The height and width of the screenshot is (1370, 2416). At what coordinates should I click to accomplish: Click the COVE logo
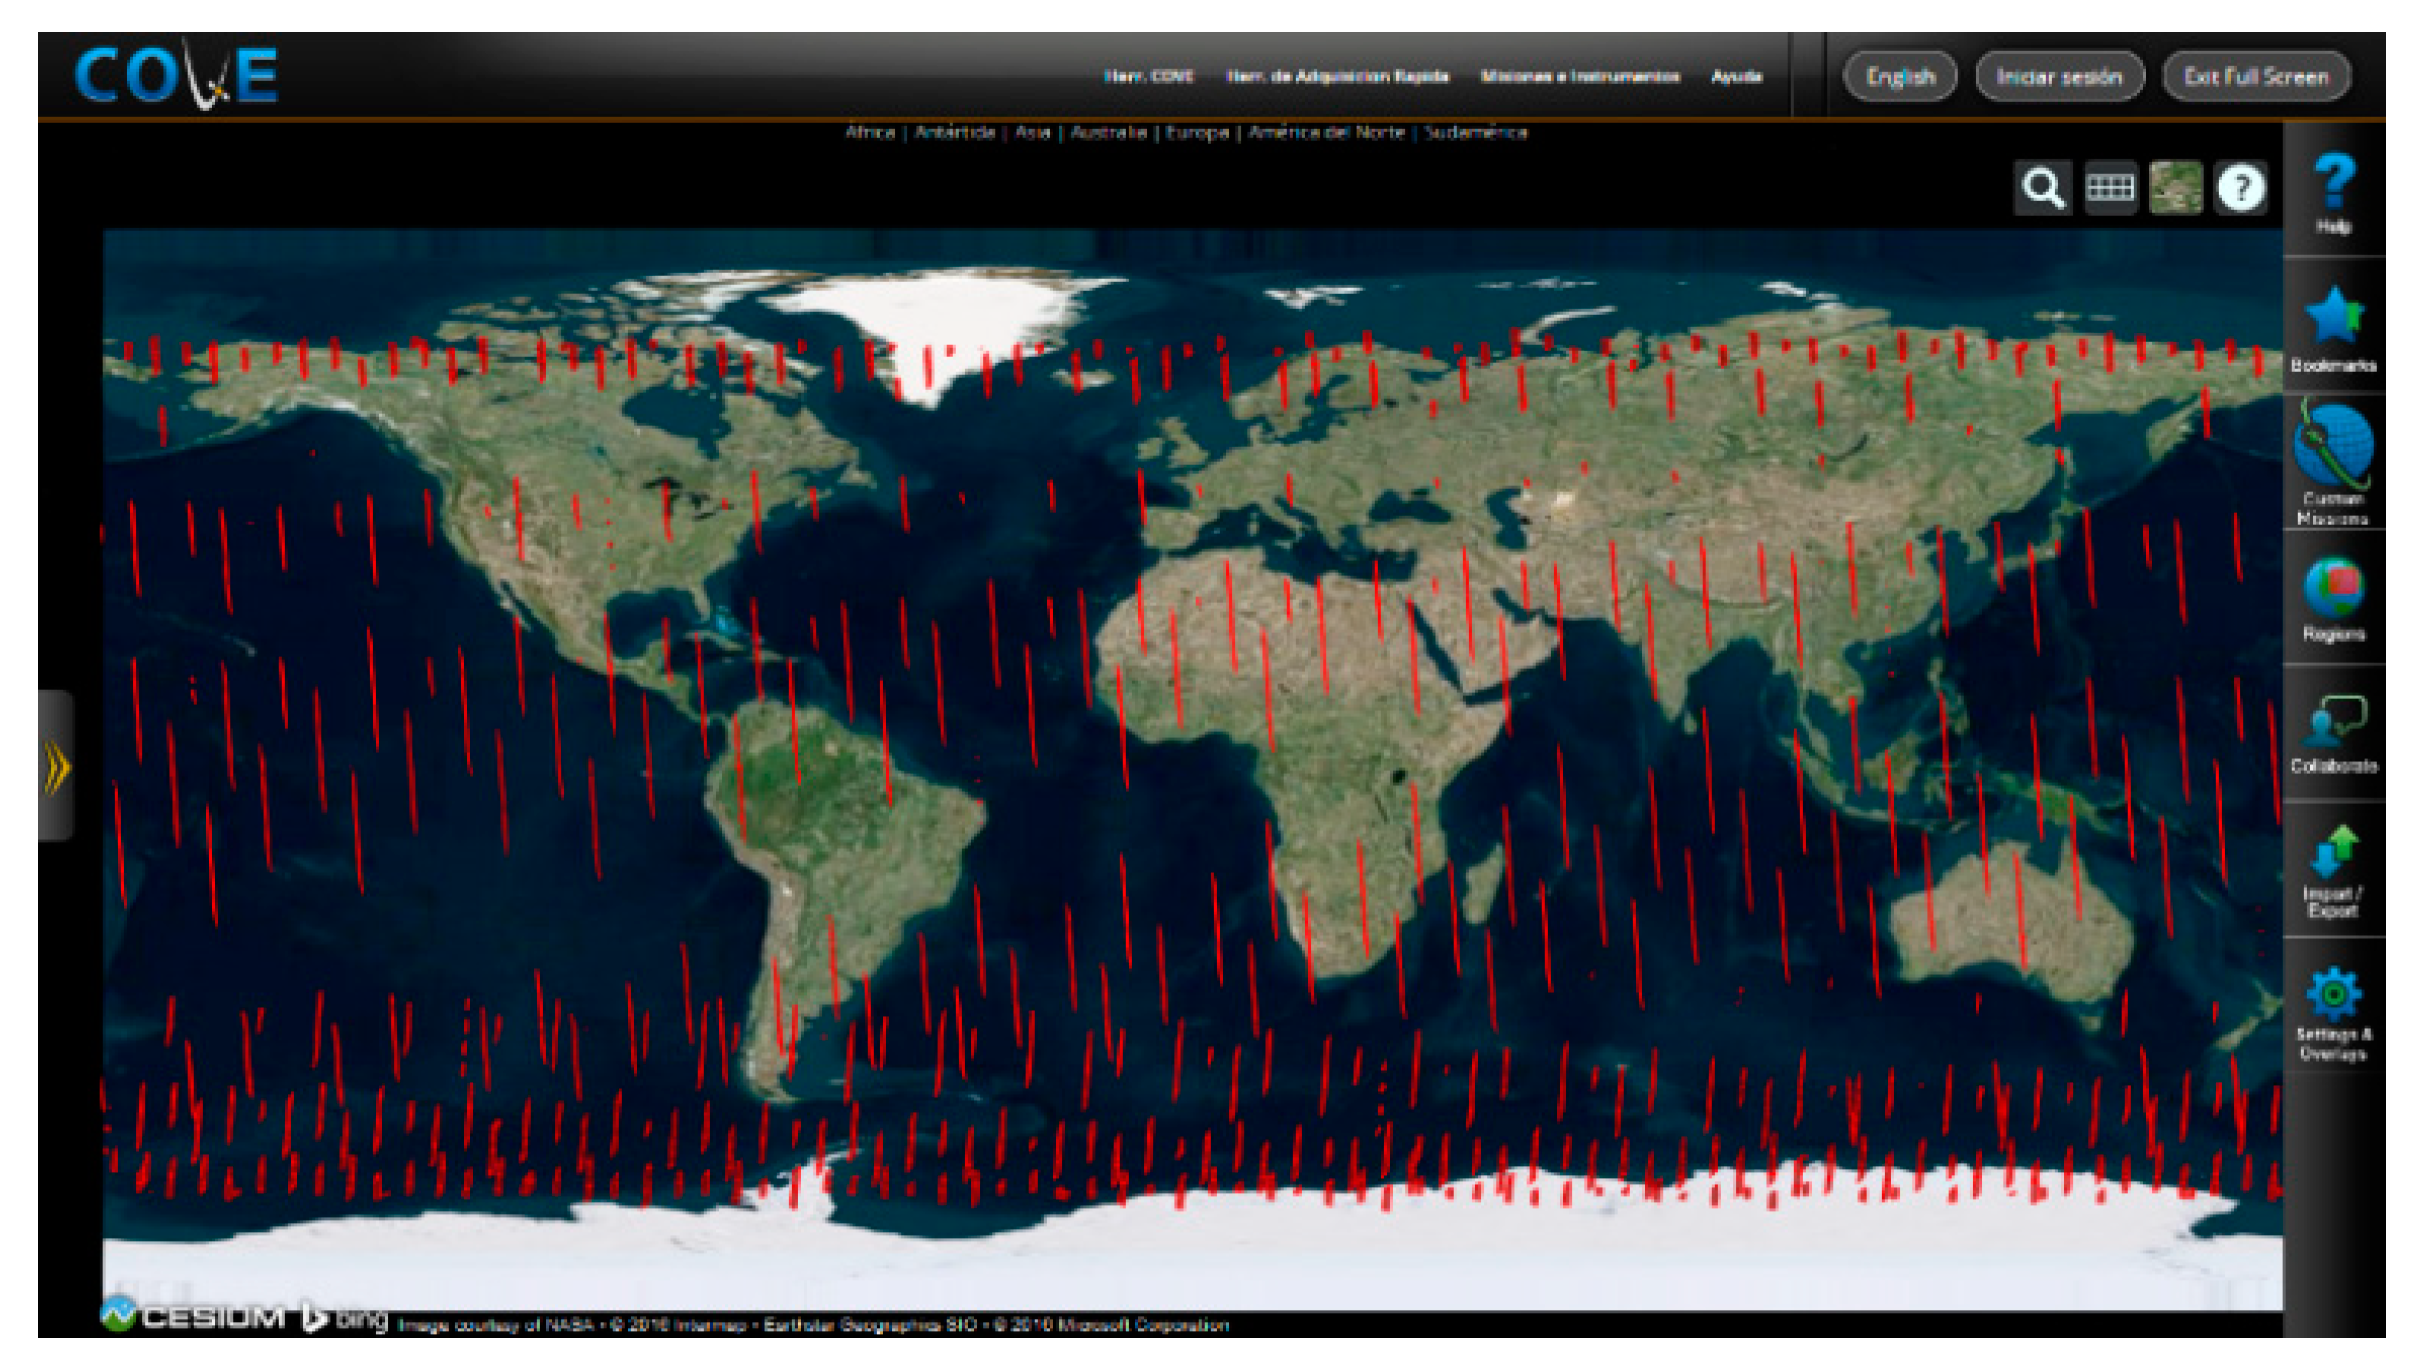click(x=177, y=76)
